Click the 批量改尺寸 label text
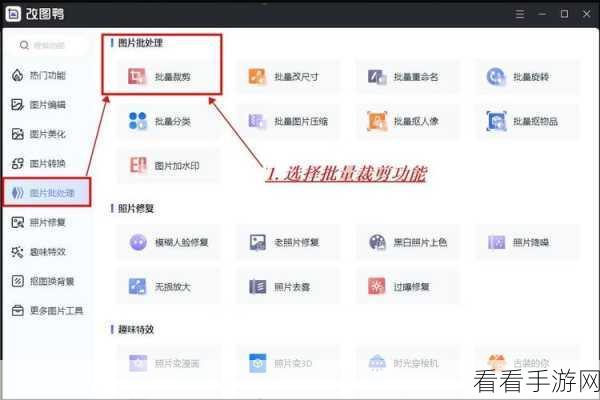Viewport: 600px width, 400px height. click(x=296, y=77)
